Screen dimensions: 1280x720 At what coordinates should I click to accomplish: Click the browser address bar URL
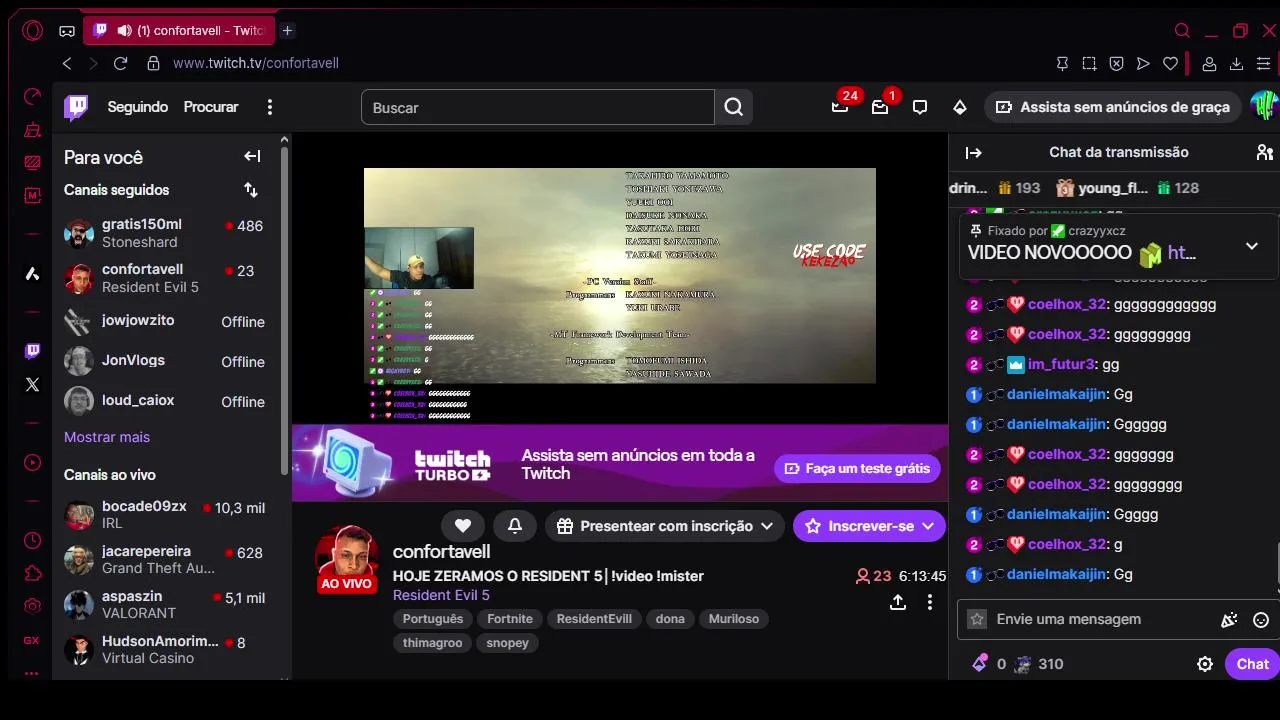click(256, 63)
